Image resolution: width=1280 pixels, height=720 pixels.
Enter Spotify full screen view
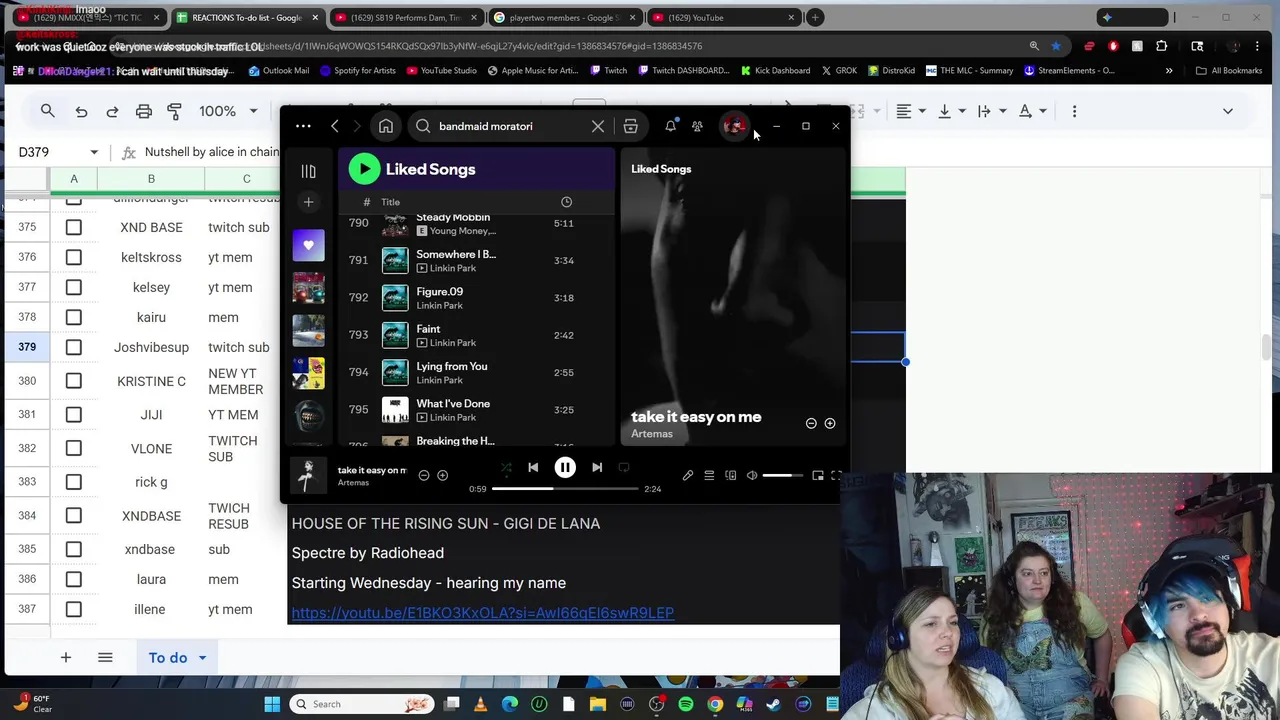[x=836, y=476]
